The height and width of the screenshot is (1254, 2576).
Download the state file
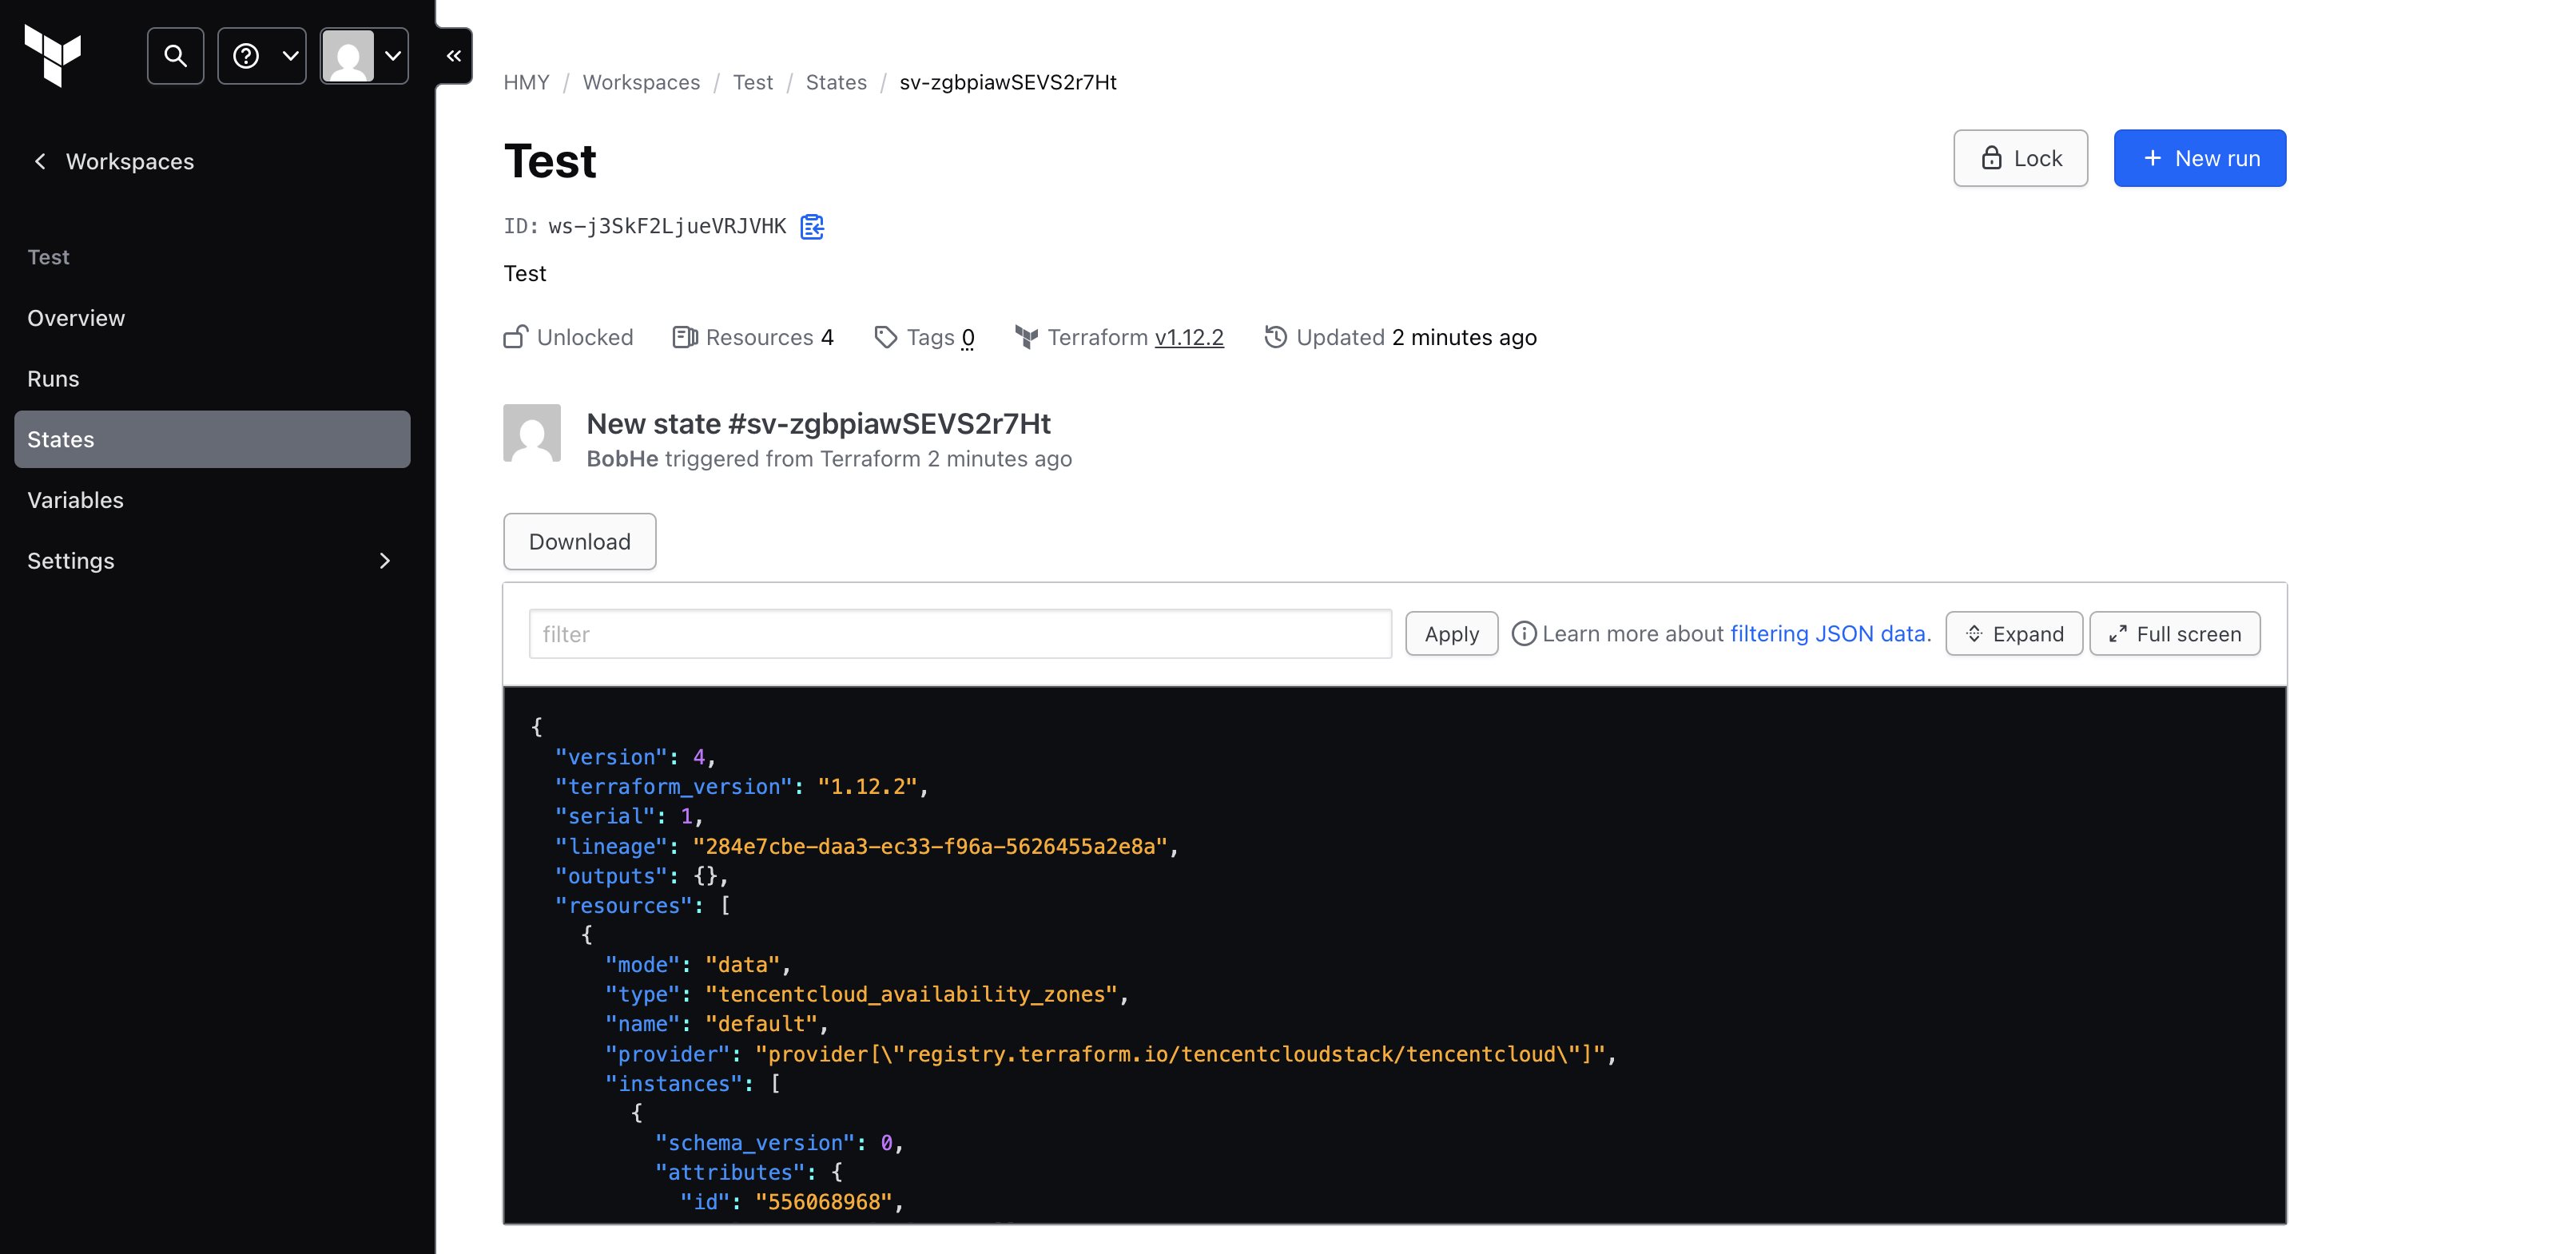click(x=580, y=542)
